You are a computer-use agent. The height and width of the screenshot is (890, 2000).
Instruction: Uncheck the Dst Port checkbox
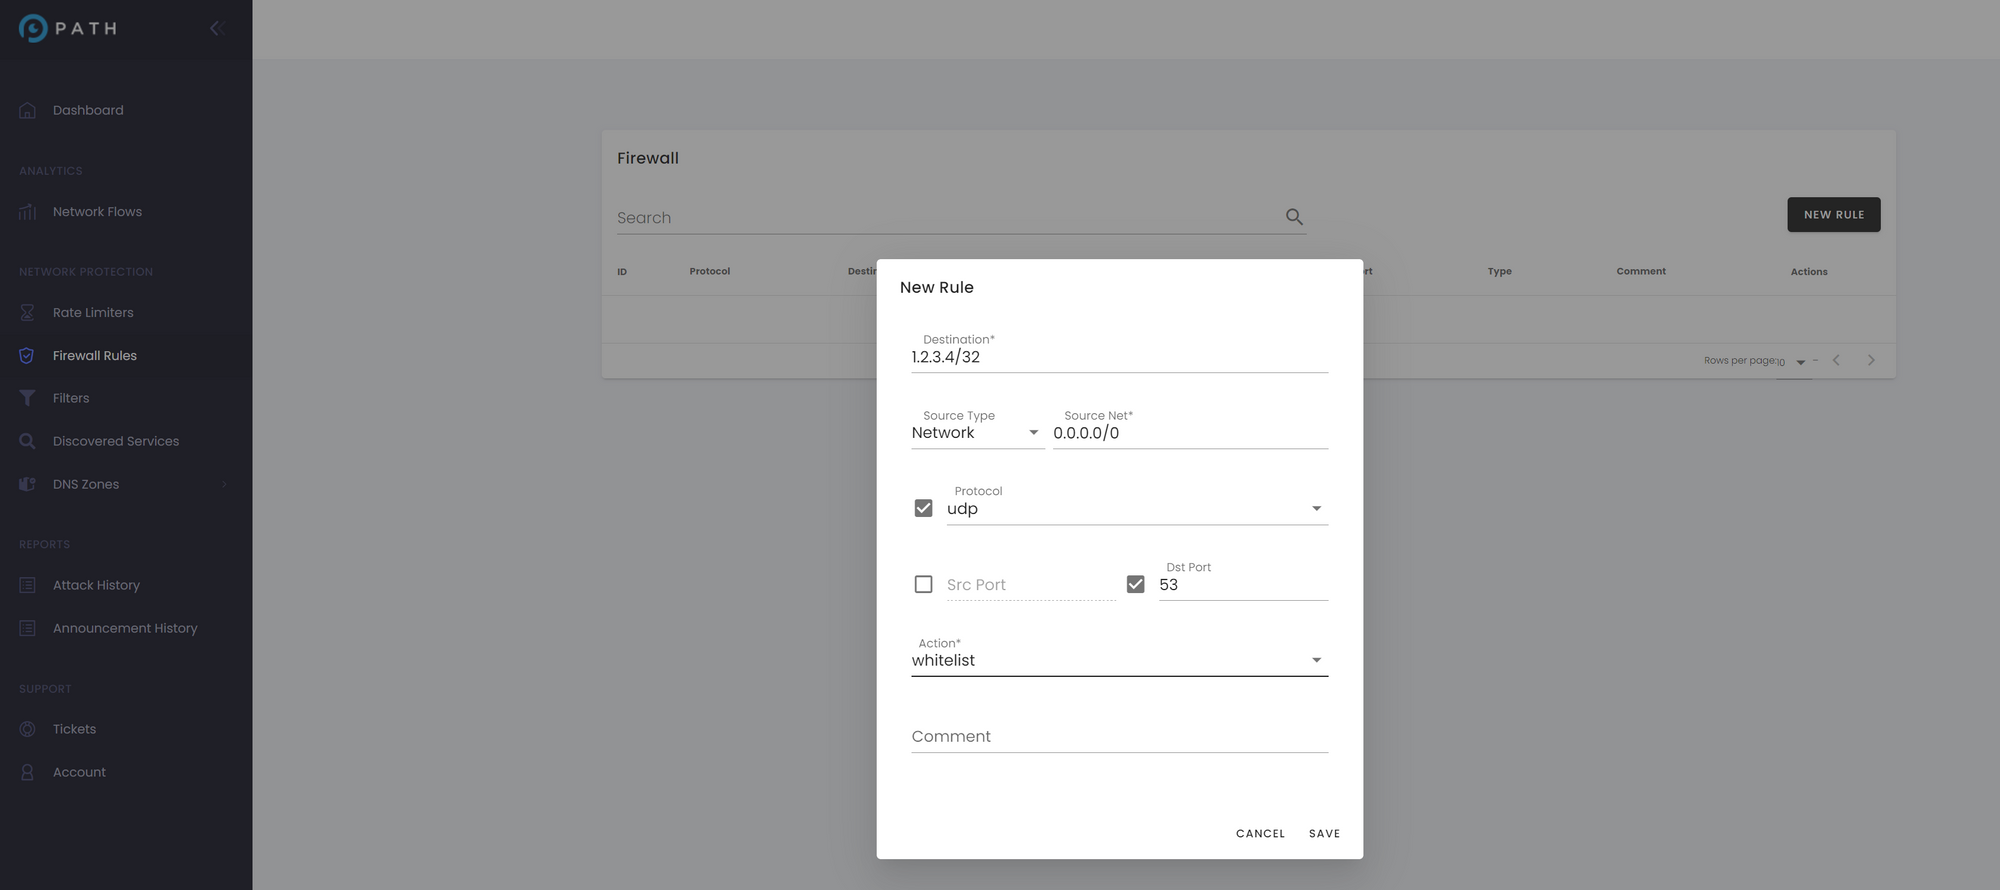coord(1135,584)
